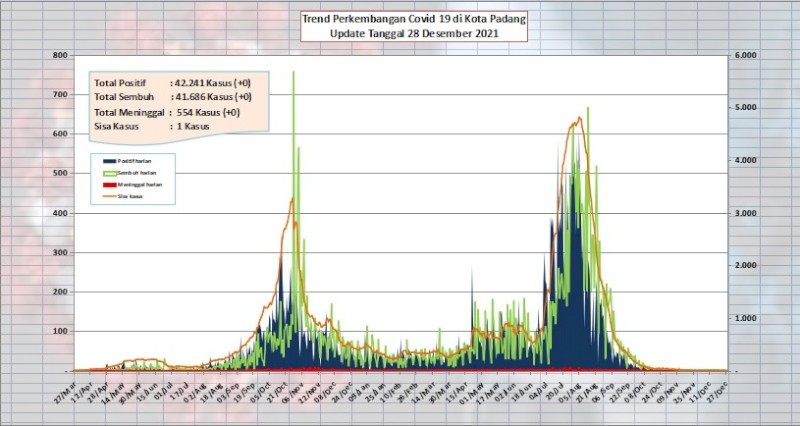Viewport: 800px width, 426px height.
Task: Click the x-axis date label '22/Sep'
Action: (x=620, y=392)
